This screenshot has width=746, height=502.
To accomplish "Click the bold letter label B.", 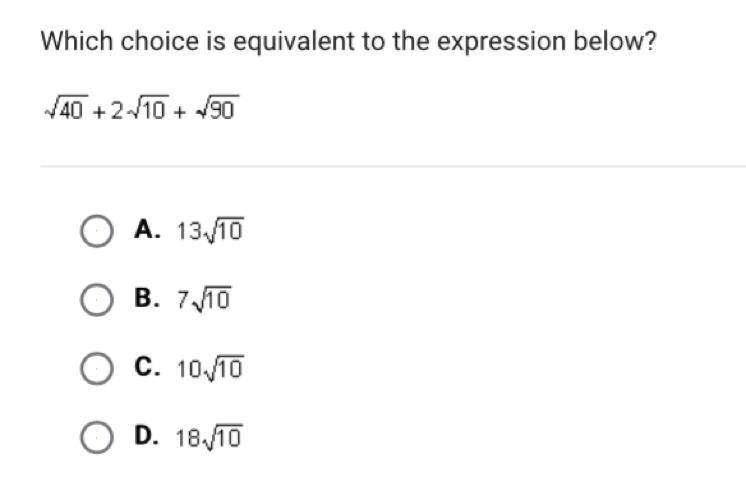I will point(147,298).
